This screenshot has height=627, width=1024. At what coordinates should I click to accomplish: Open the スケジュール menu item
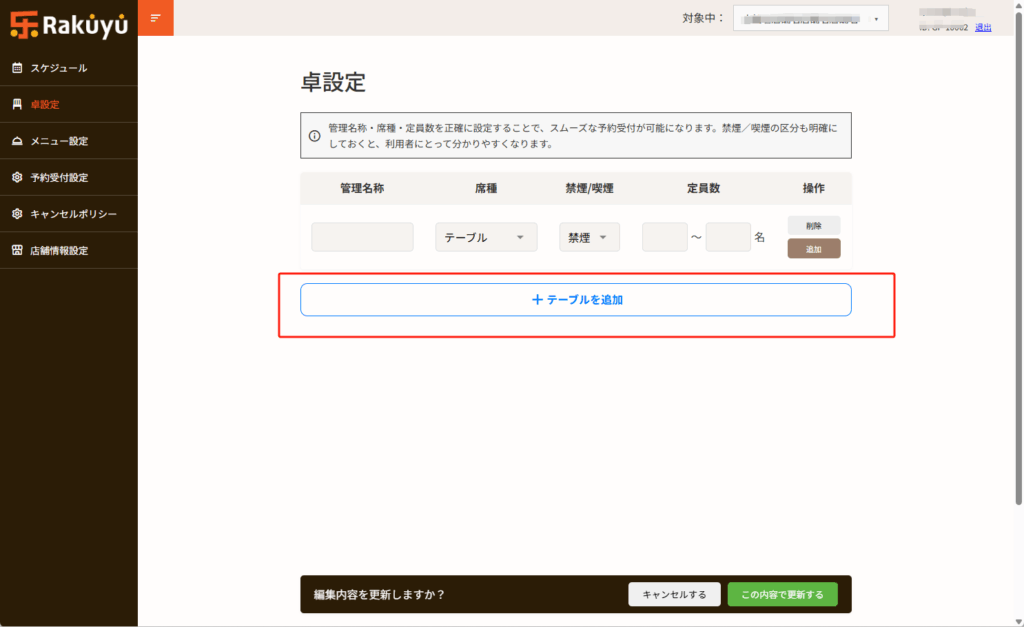pos(58,68)
